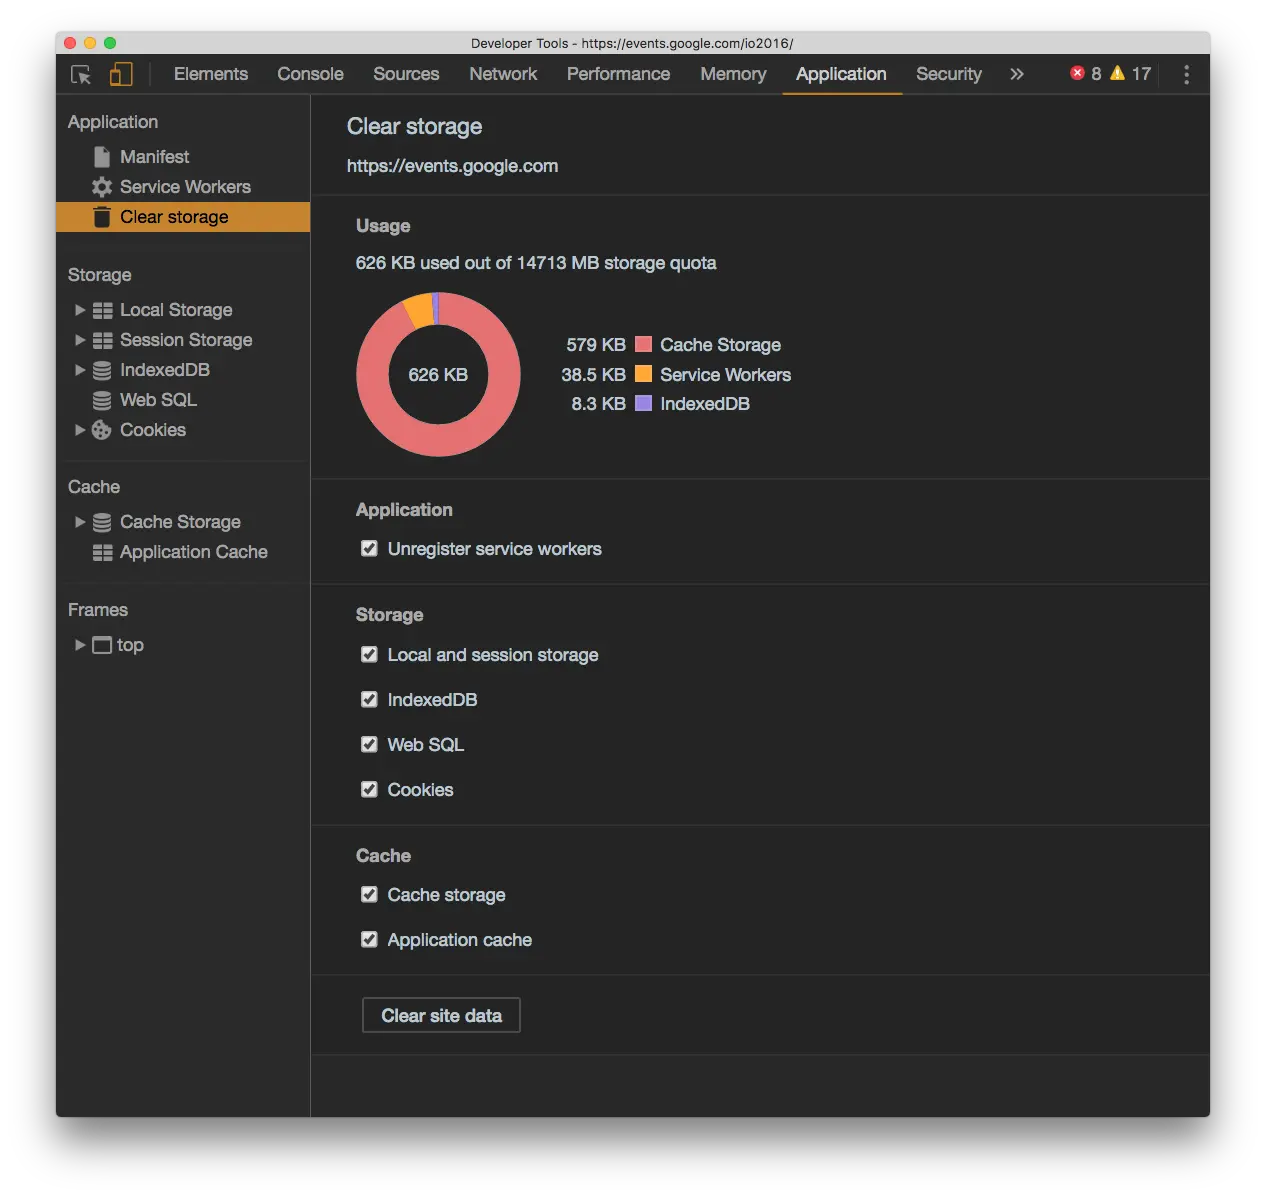1266x1197 pixels.
Task: Switch to the Network tab
Action: click(503, 74)
